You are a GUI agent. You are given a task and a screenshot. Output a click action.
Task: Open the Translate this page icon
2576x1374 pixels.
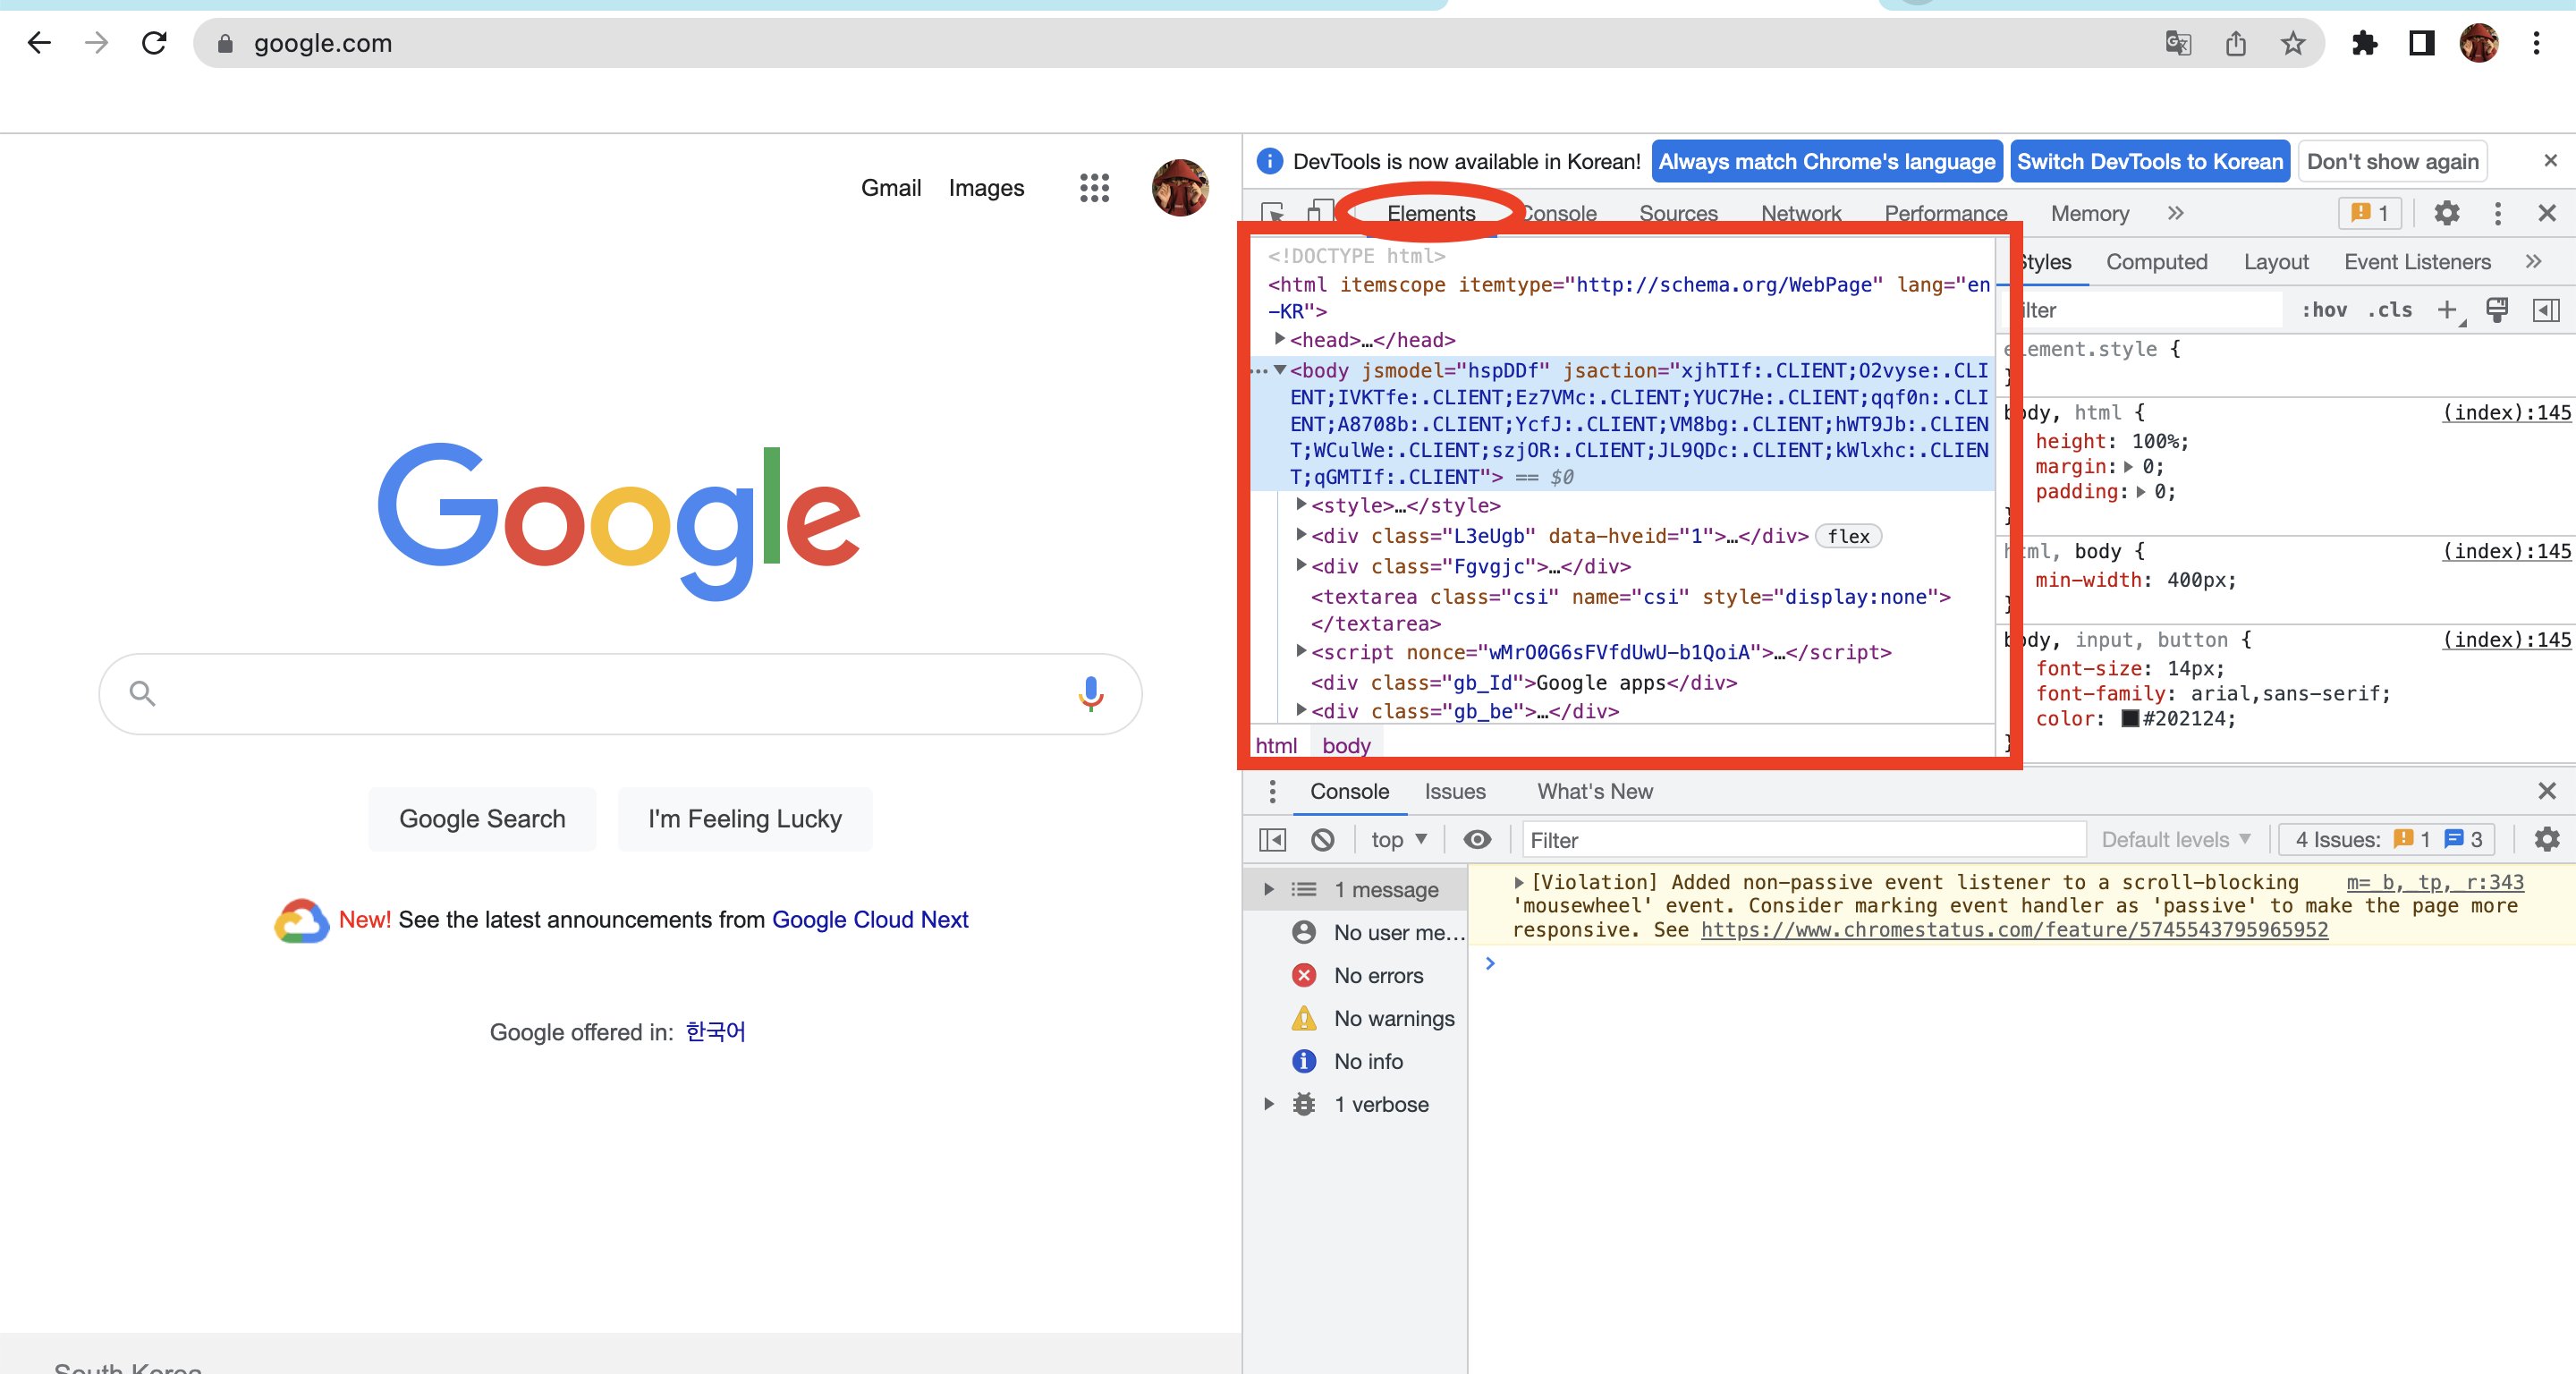point(2178,43)
